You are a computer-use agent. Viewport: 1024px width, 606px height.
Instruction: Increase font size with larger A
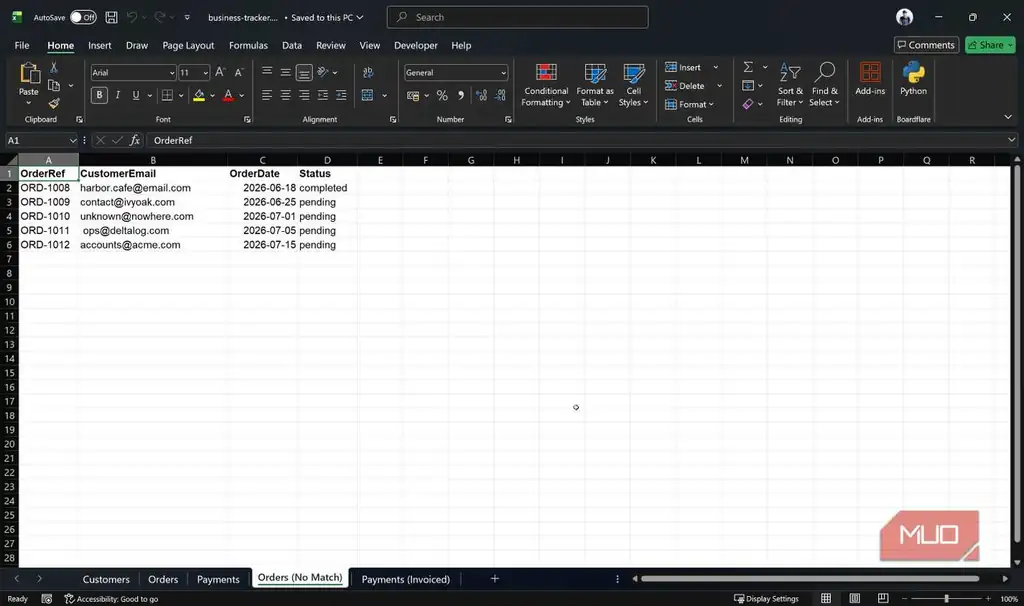tap(220, 72)
